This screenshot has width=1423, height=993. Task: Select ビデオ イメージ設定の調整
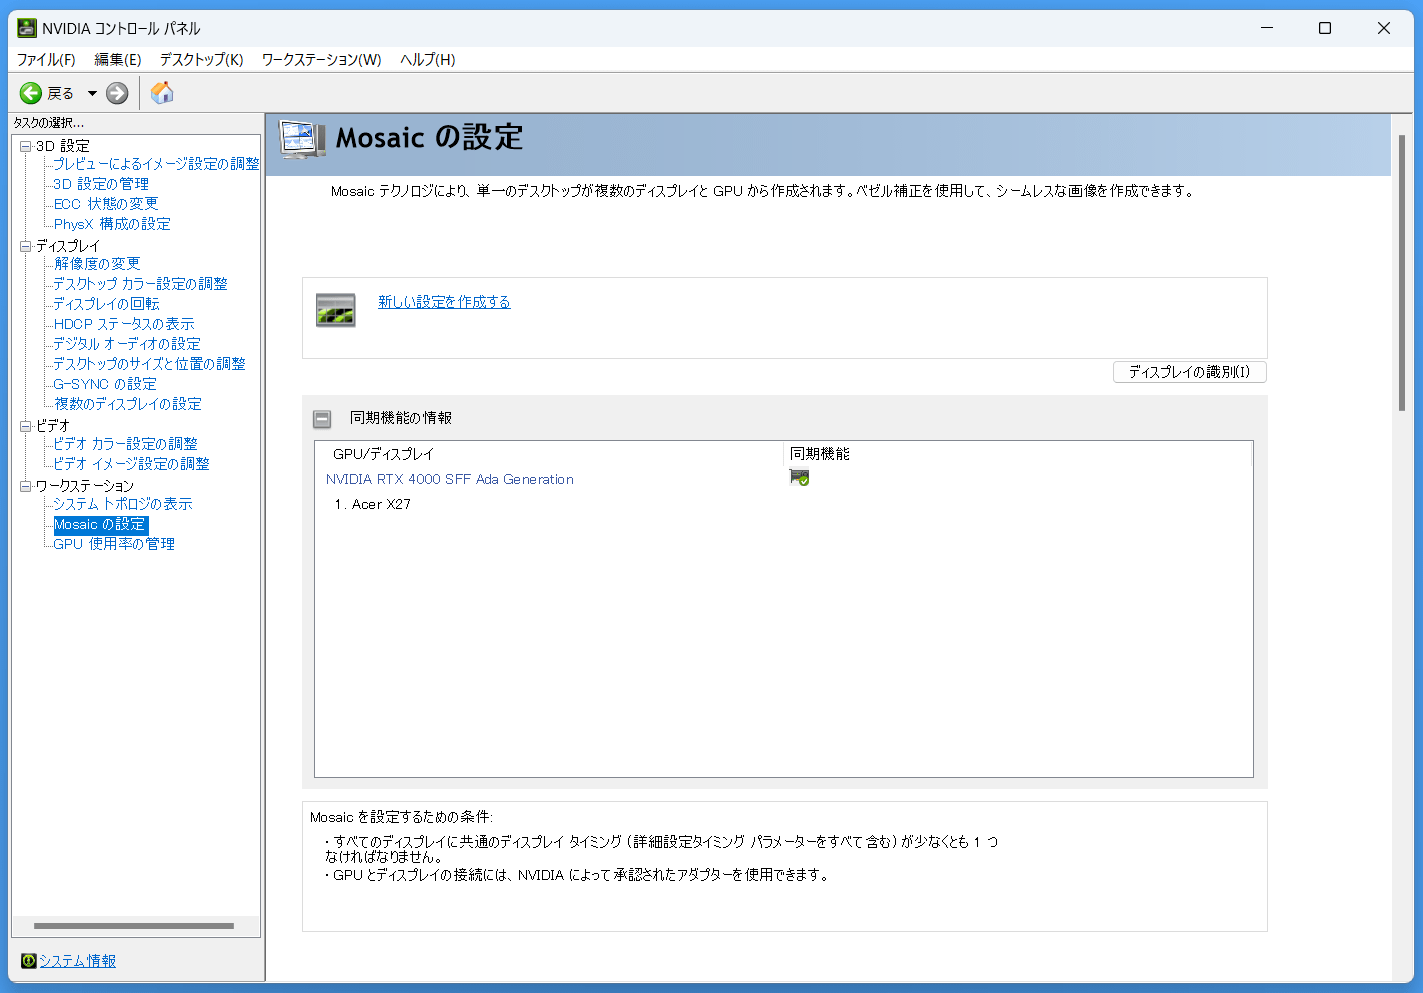coord(132,464)
